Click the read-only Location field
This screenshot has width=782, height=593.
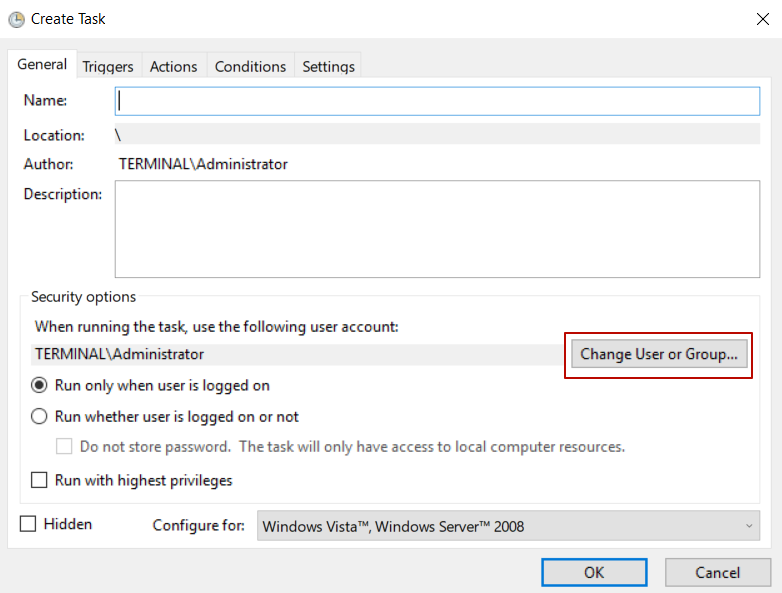coord(437,135)
